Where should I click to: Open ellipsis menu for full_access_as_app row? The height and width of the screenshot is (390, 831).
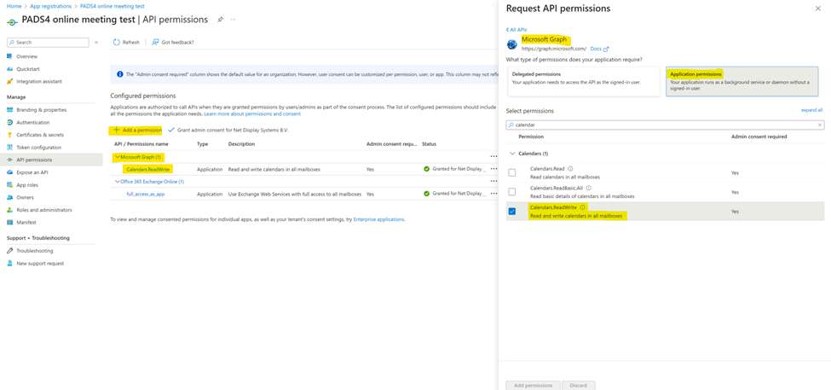494,194
